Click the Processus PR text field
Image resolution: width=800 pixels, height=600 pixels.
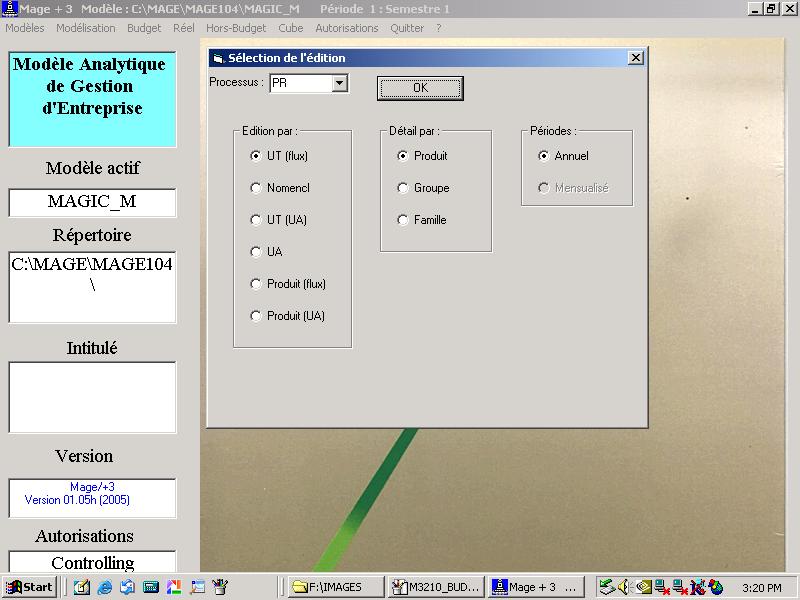[301, 83]
